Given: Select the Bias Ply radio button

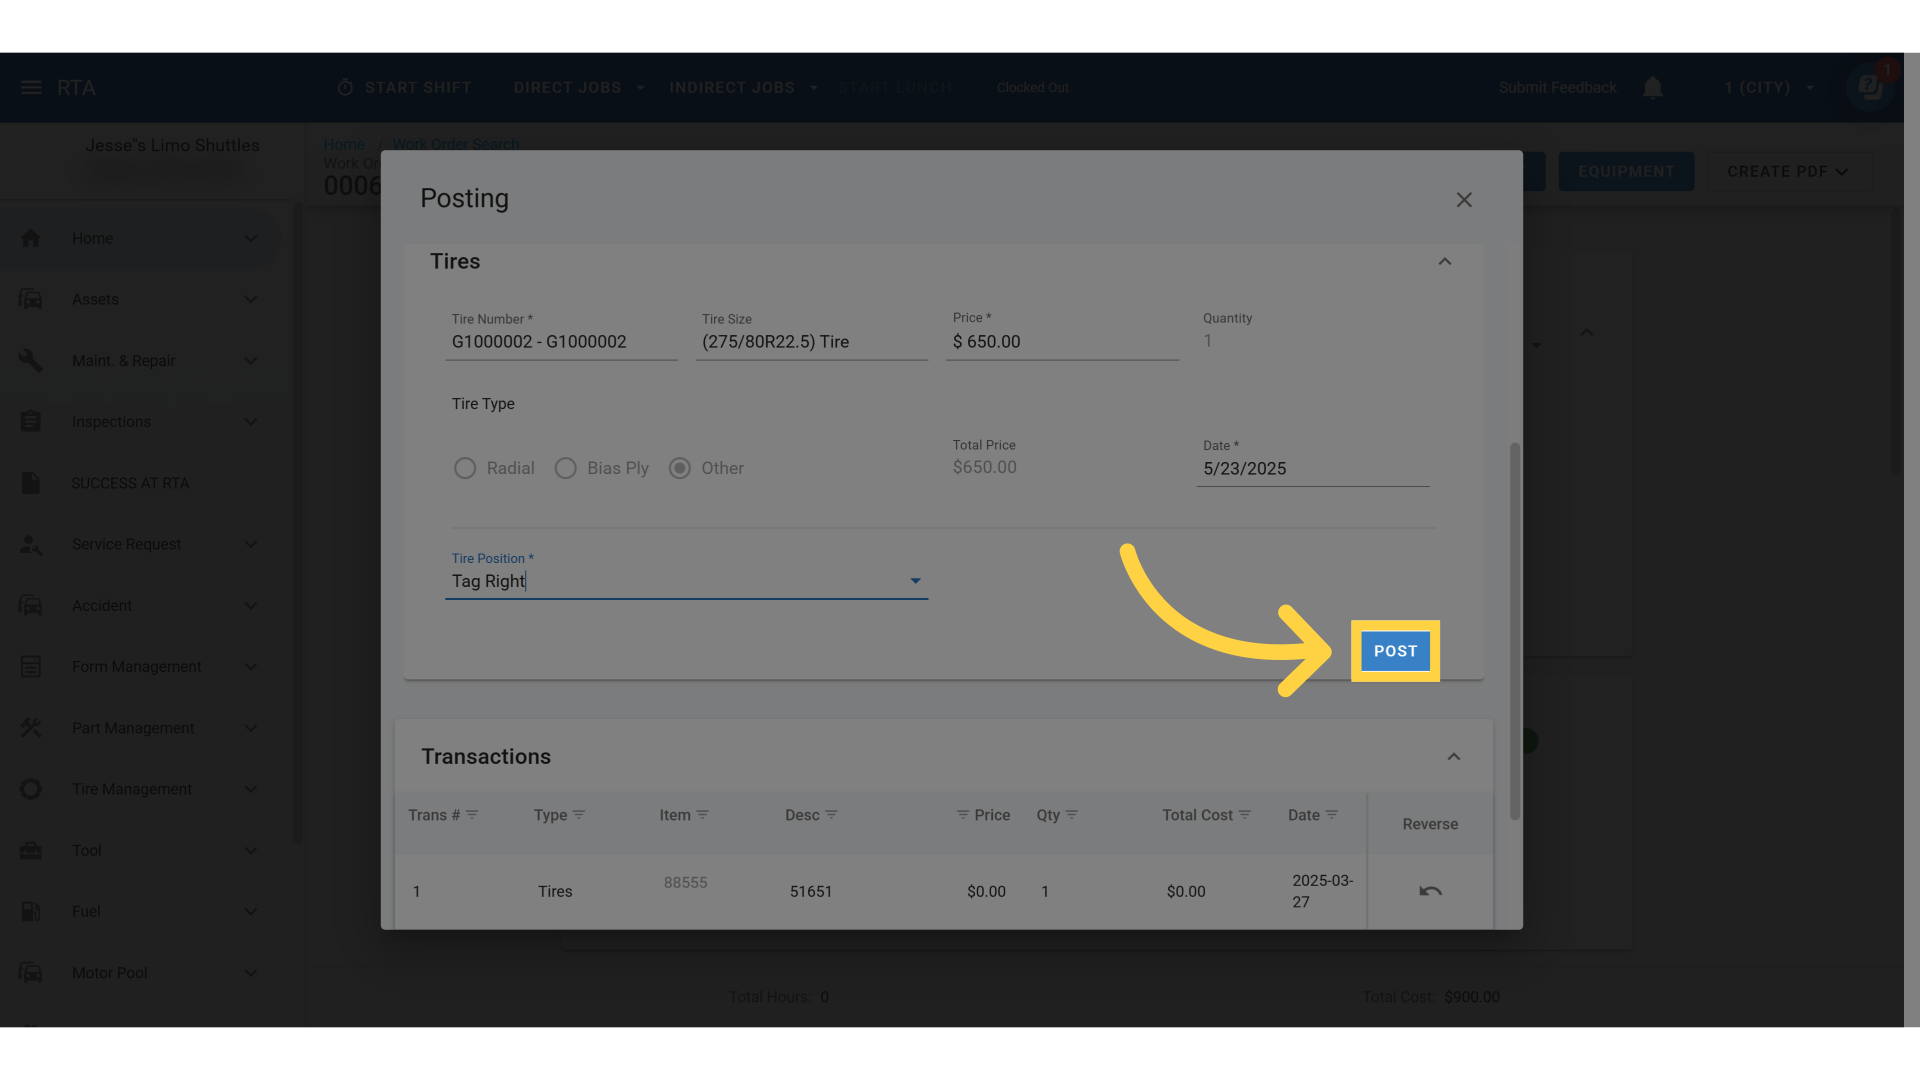Looking at the screenshot, I should coord(566,468).
